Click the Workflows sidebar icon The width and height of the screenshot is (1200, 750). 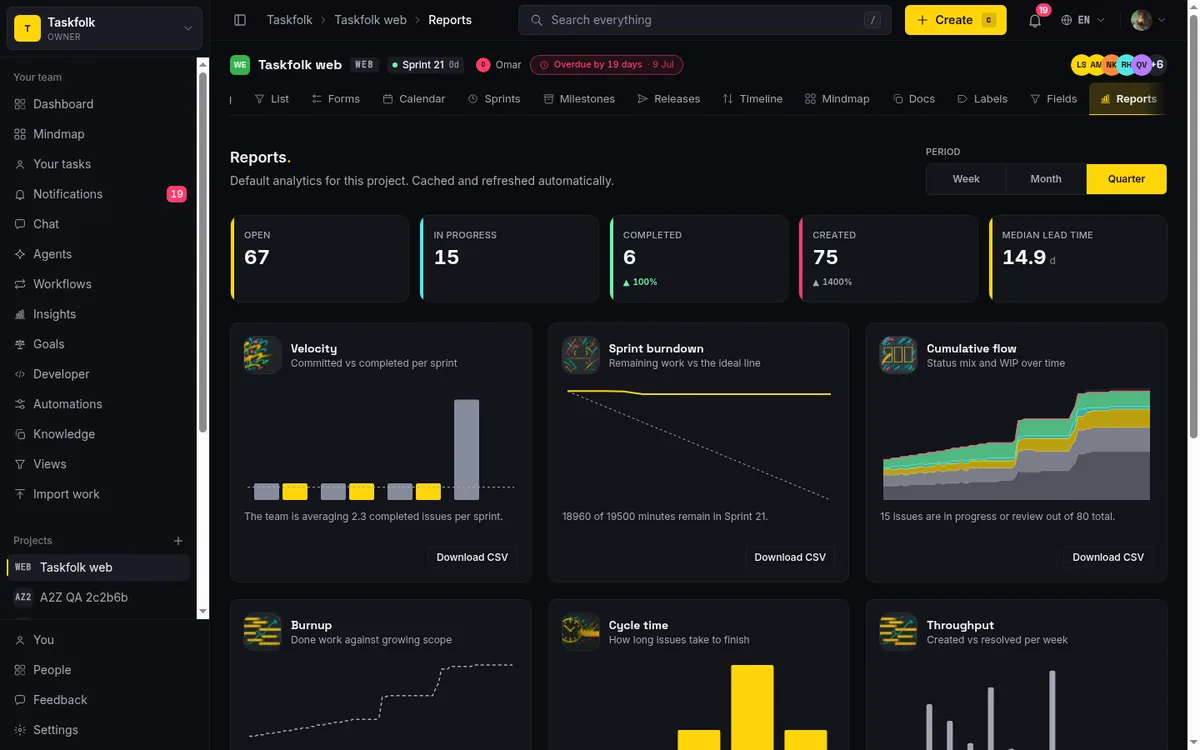(20, 284)
